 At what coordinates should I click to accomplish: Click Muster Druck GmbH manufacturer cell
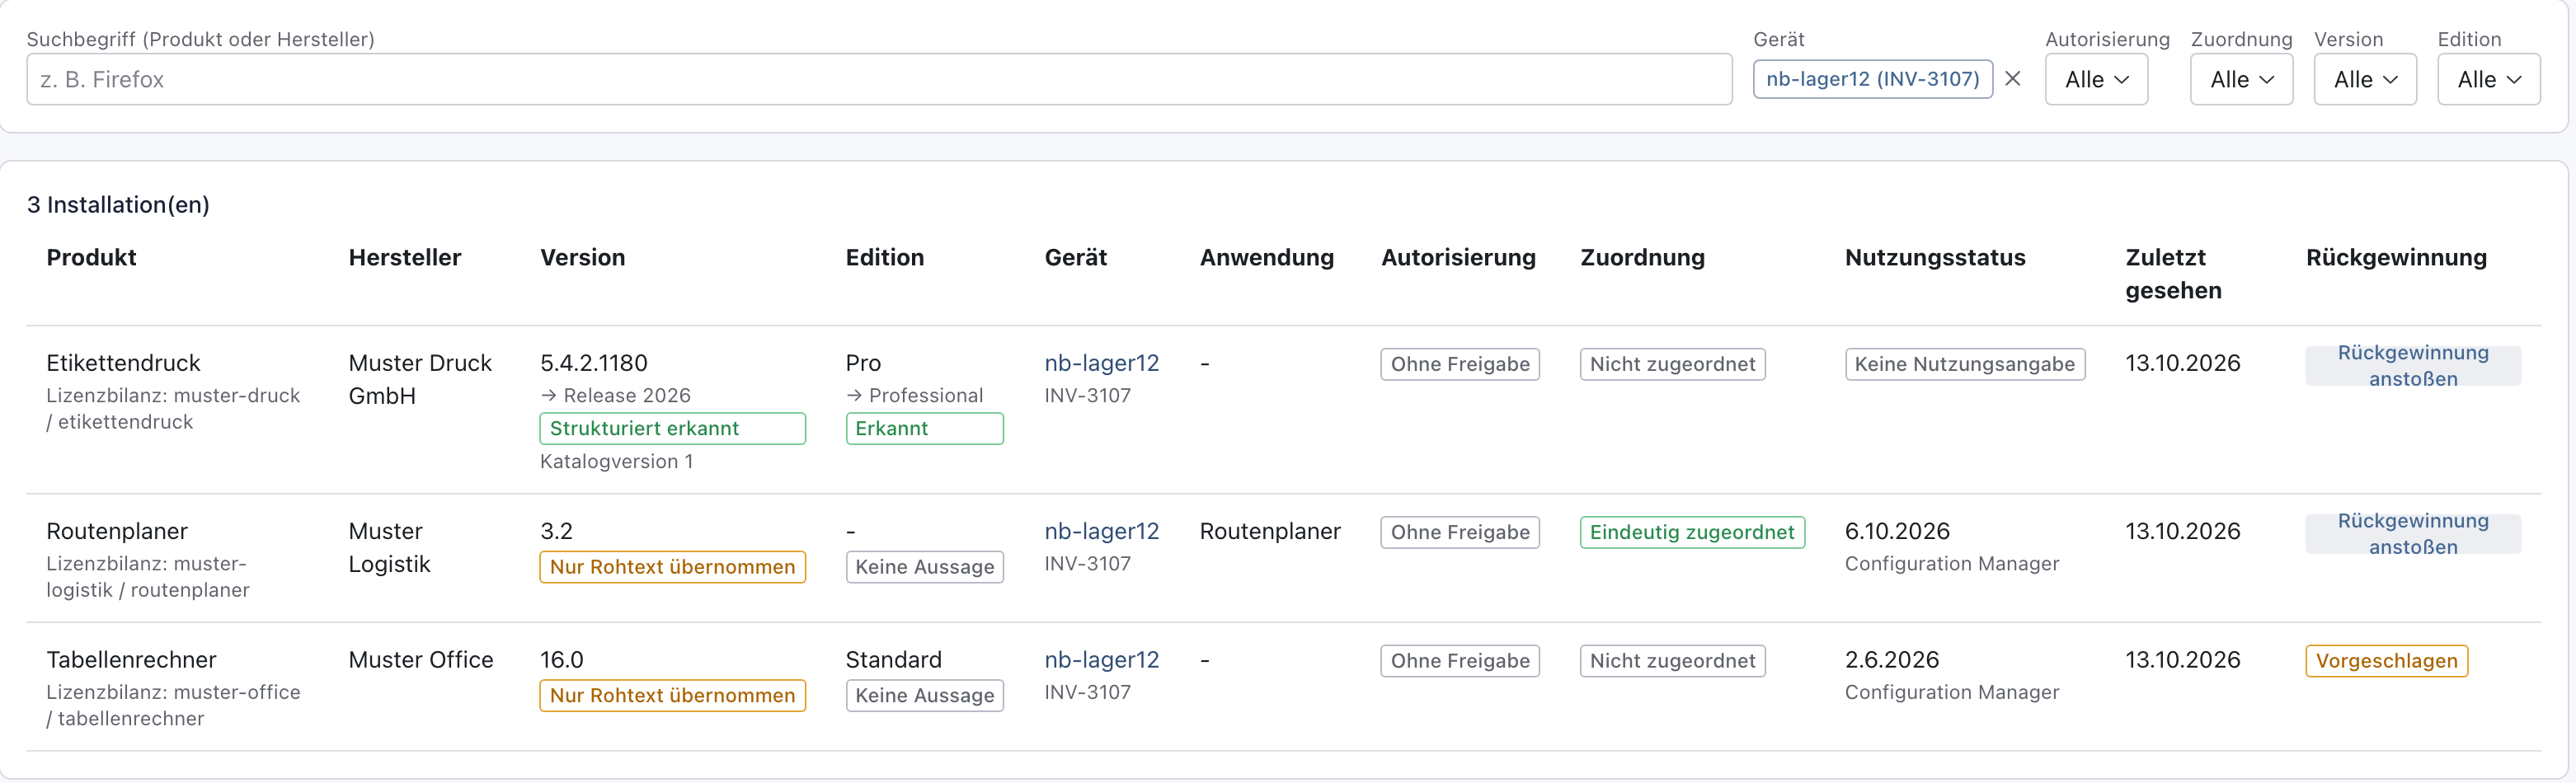420,379
